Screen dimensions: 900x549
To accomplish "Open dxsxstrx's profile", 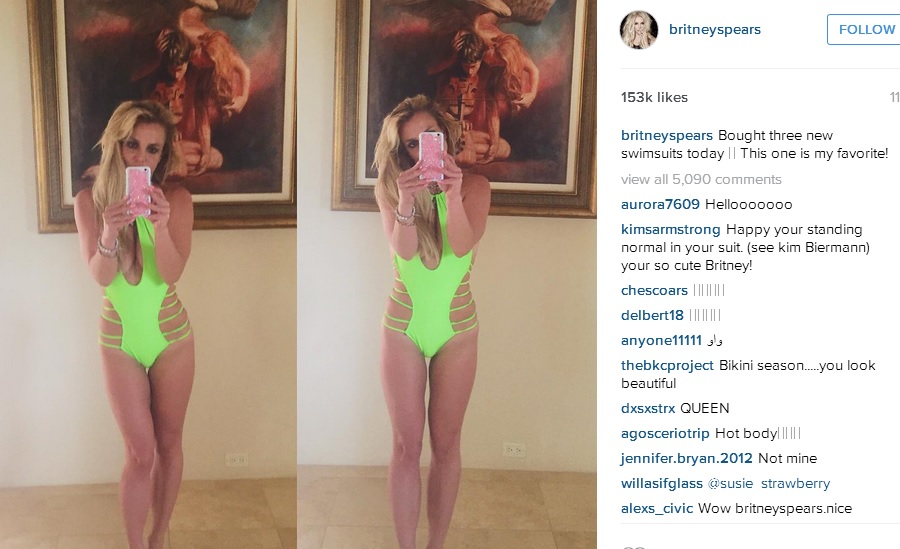I will (648, 408).
